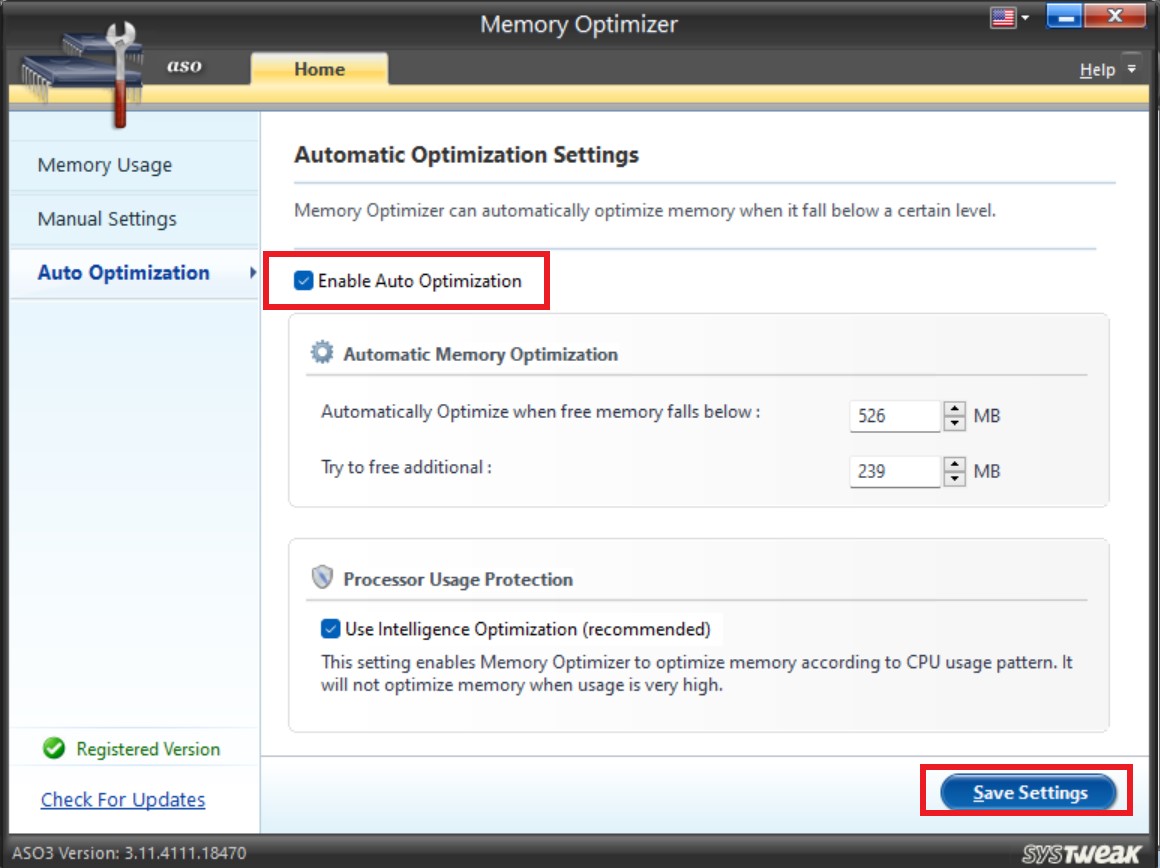This screenshot has height=868, width=1160.
Task: Follow the Check For Updates link
Action: pyautogui.click(x=122, y=800)
